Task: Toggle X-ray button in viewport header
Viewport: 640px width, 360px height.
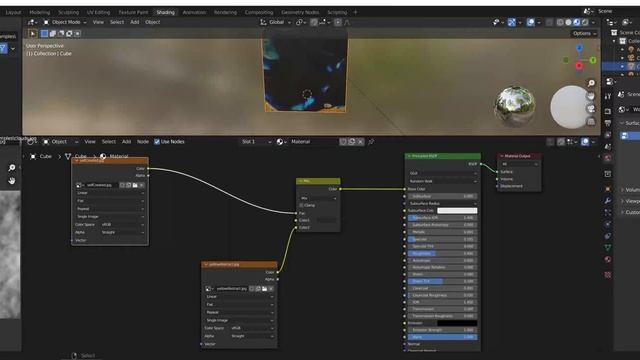Action: 549,22
